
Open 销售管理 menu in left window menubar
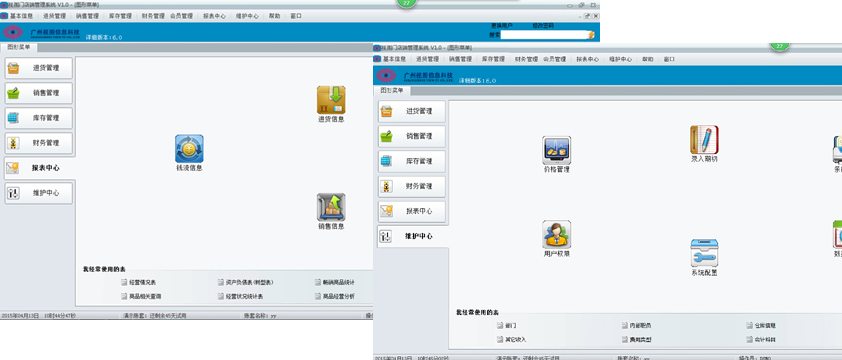coord(87,16)
